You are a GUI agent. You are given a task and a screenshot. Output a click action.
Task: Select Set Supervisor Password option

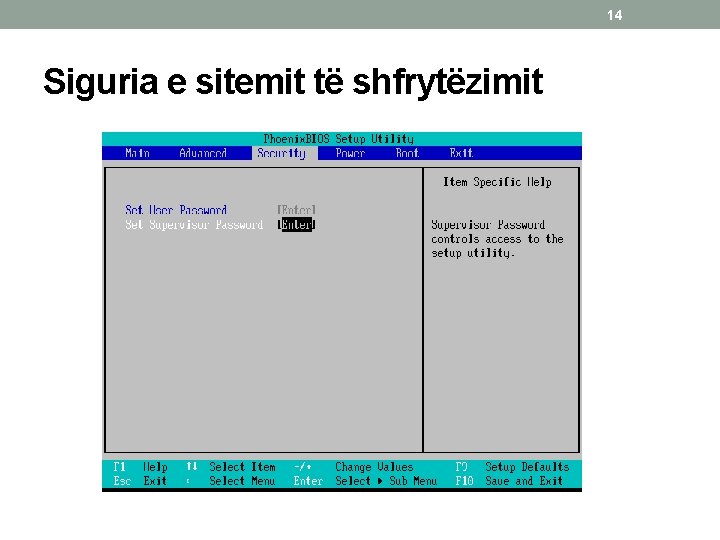(194, 225)
